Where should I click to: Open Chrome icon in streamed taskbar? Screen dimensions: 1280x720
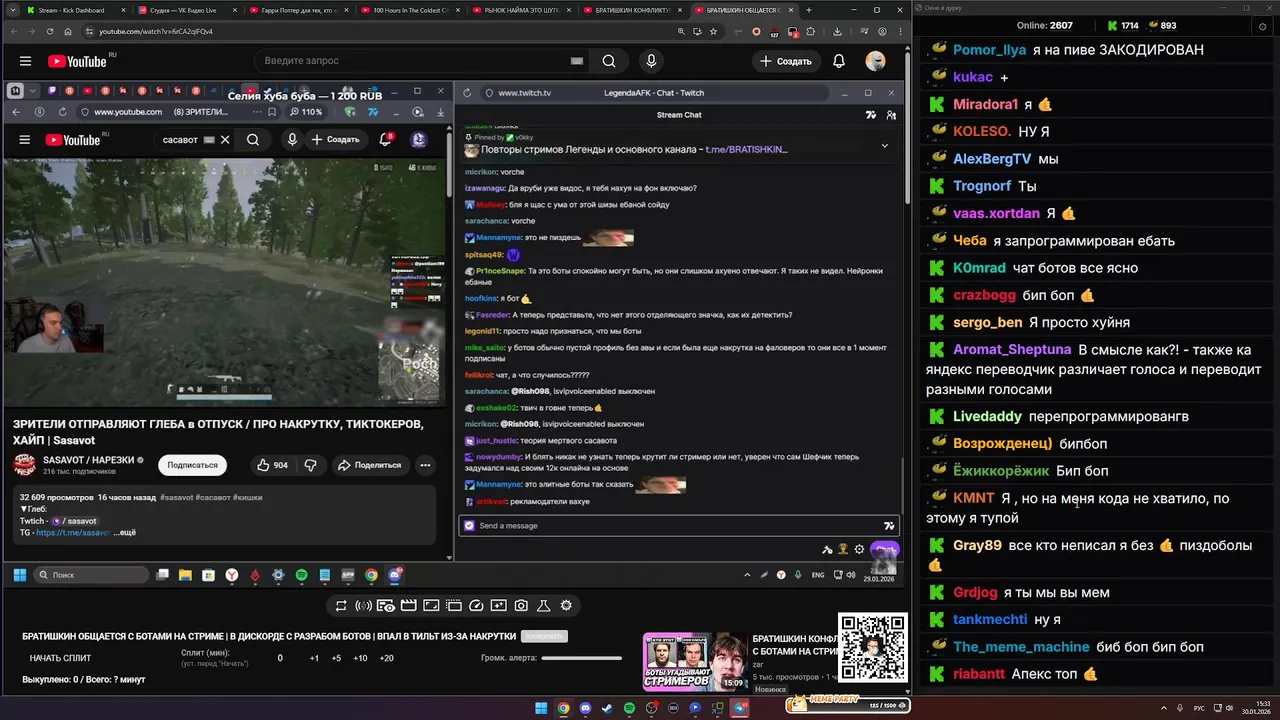tap(371, 575)
